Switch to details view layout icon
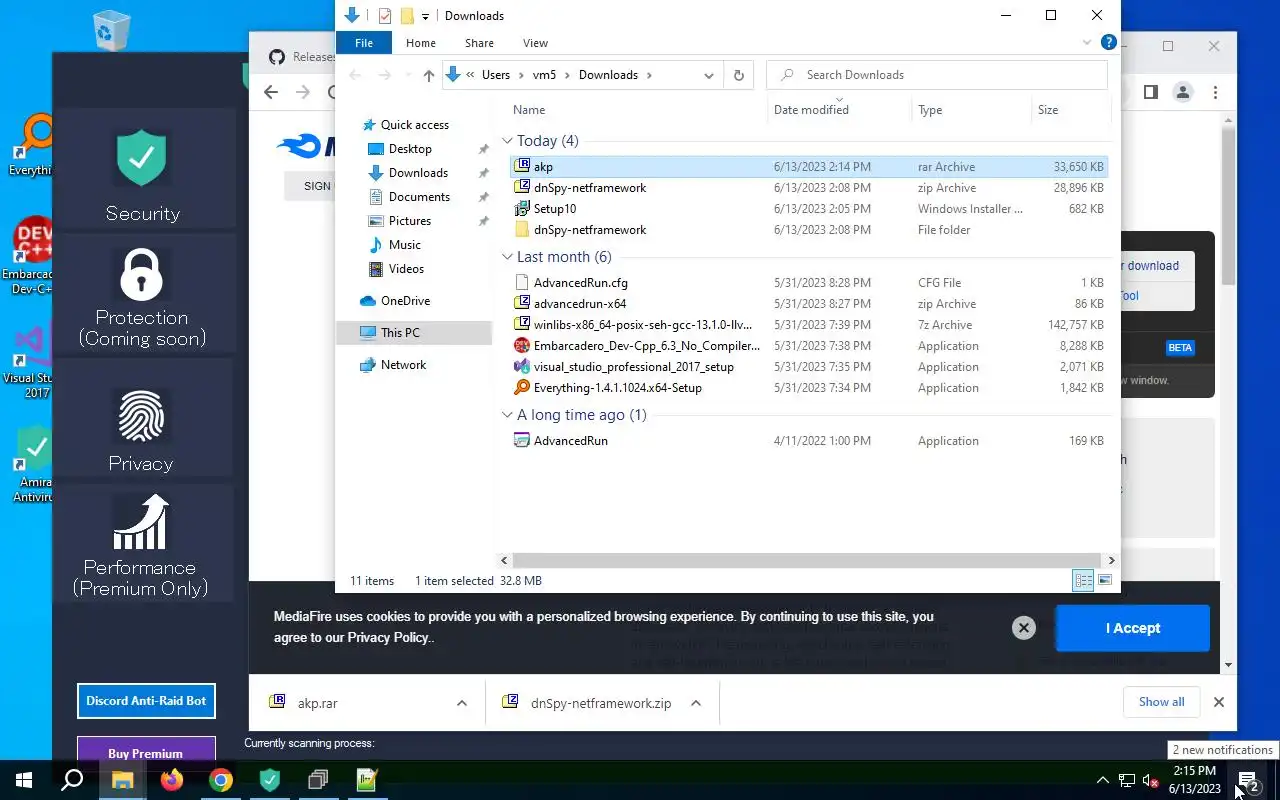 (1083, 580)
